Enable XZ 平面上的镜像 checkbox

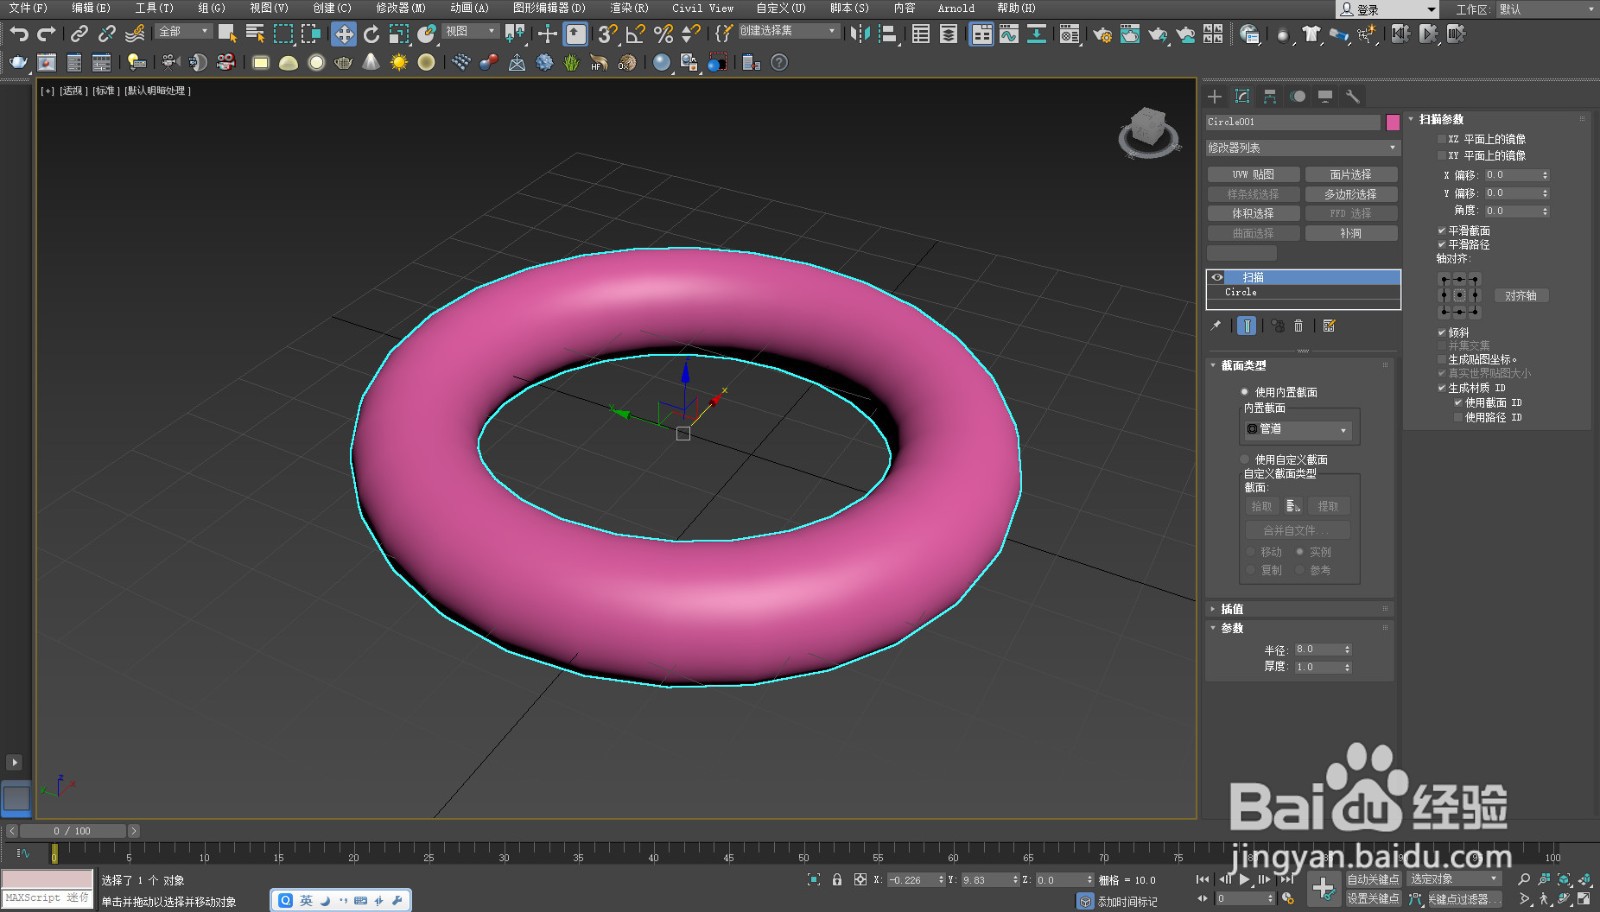pos(1442,139)
